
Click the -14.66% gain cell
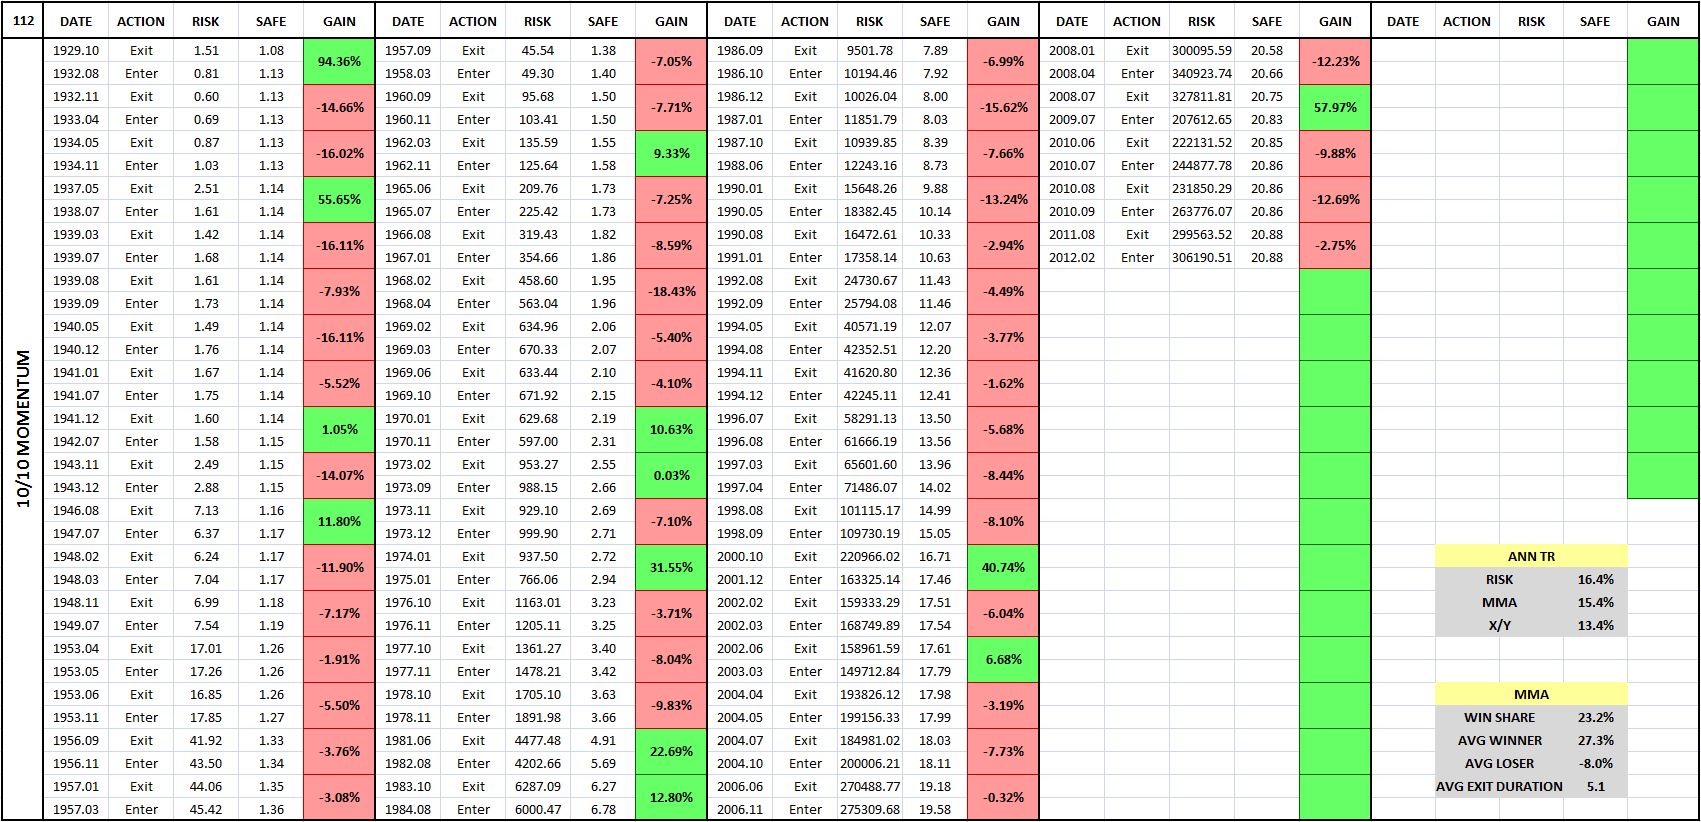[339, 108]
